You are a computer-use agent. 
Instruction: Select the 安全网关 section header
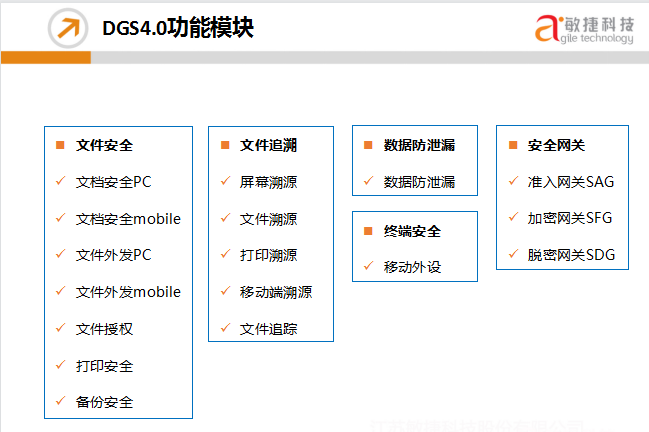tap(556, 145)
